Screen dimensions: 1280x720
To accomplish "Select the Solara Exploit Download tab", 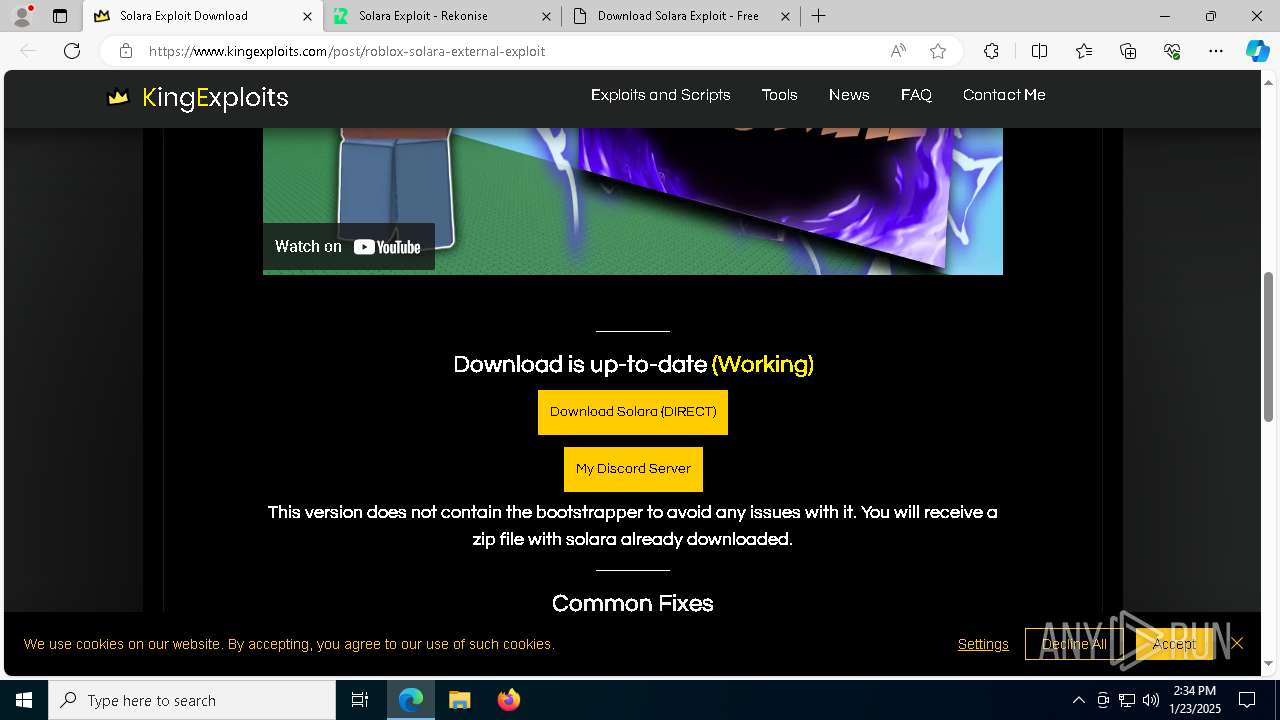I will (203, 16).
